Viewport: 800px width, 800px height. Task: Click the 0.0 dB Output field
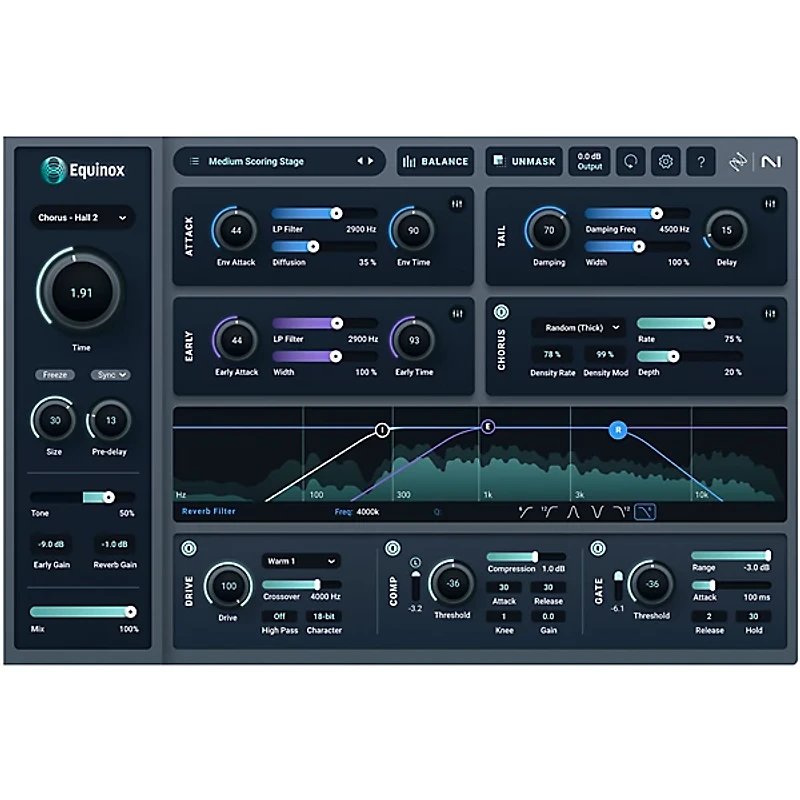pos(589,162)
